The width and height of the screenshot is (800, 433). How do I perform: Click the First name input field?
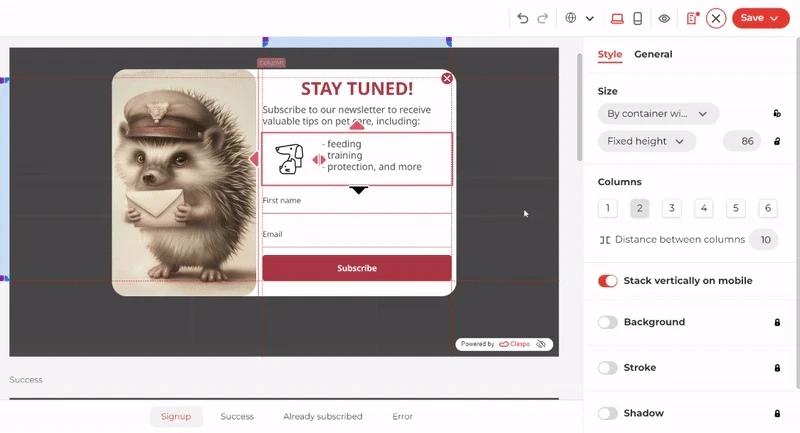tap(357, 200)
